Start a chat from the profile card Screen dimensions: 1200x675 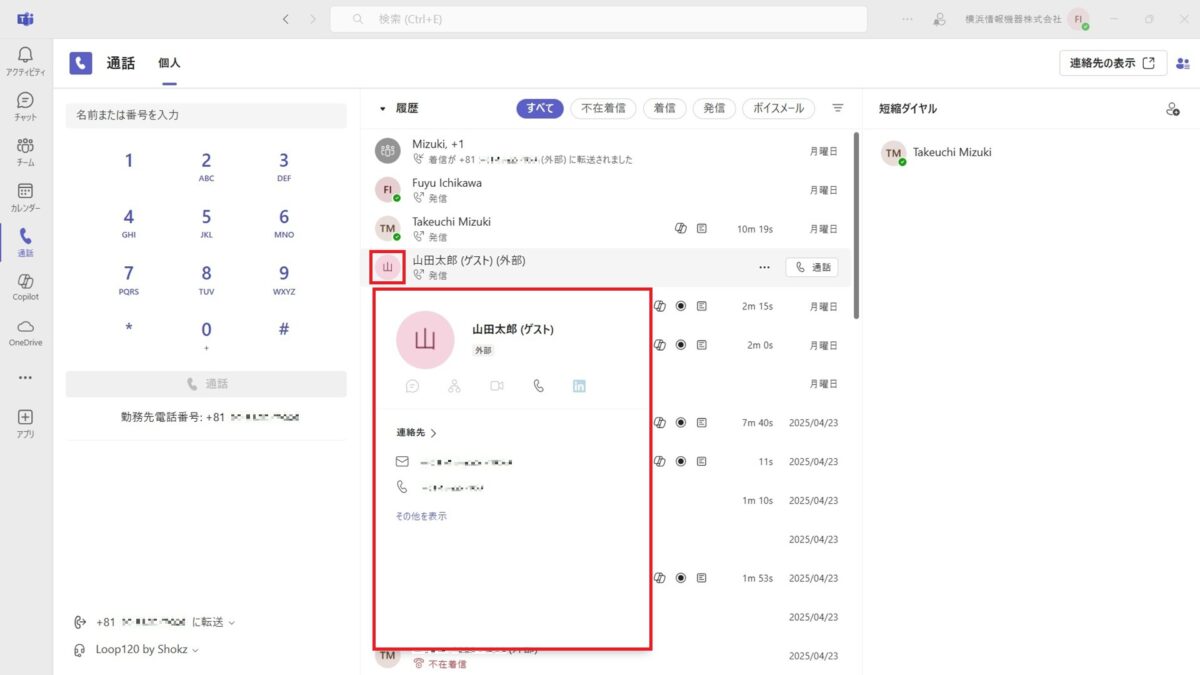tap(413, 385)
